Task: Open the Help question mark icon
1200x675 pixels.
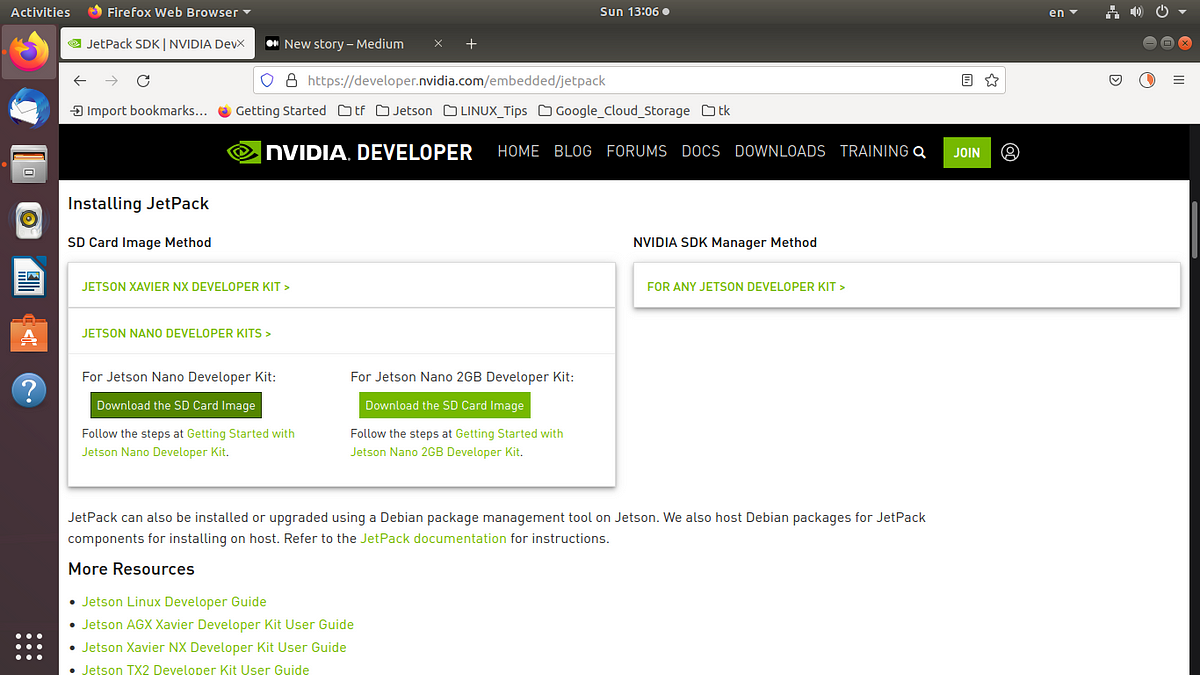Action: (x=29, y=390)
